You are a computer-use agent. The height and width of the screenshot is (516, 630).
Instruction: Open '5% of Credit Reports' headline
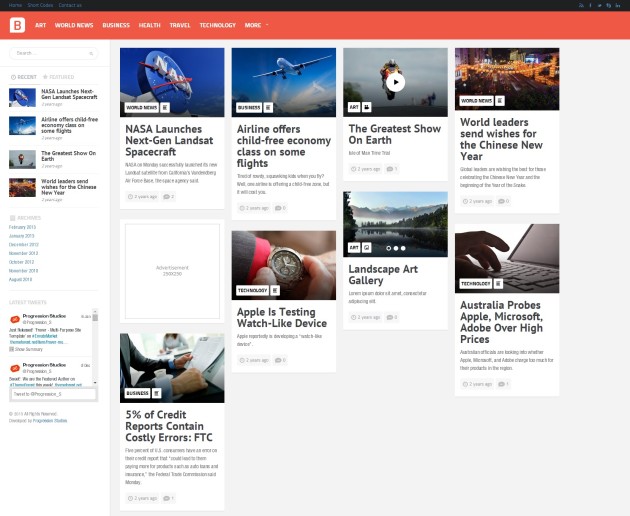[x=169, y=426]
